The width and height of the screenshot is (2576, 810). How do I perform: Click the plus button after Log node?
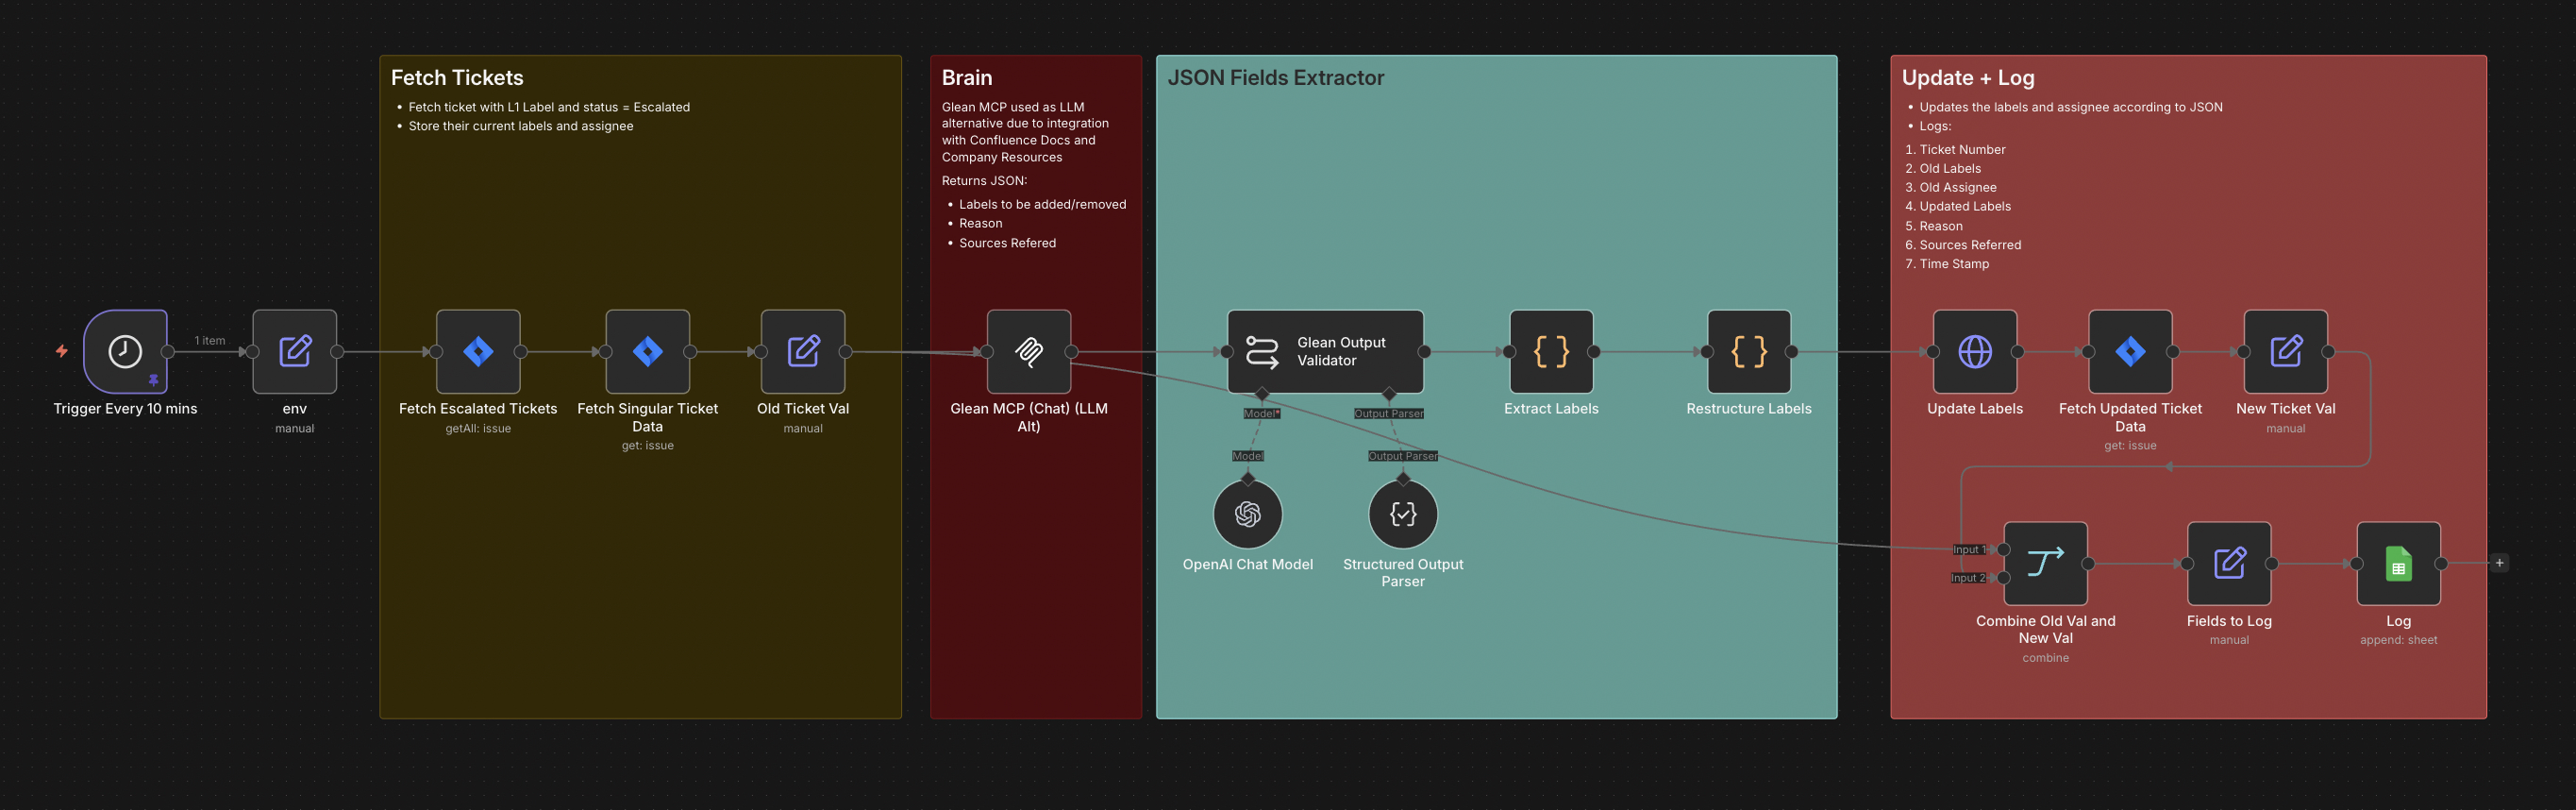[x=2499, y=563]
